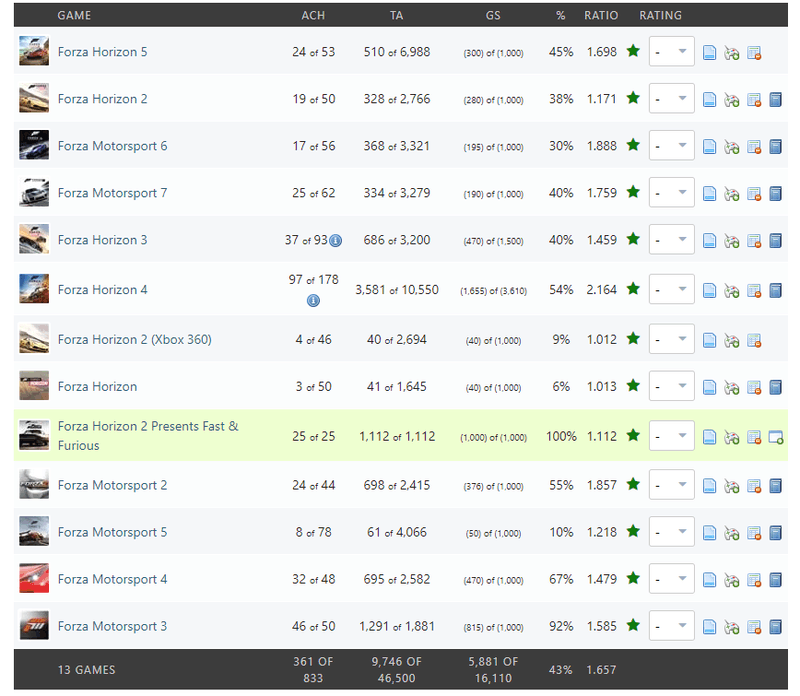Click the page icon in the Forza Motorsport 2 row
The width and height of the screenshot is (800, 696).
(709, 486)
